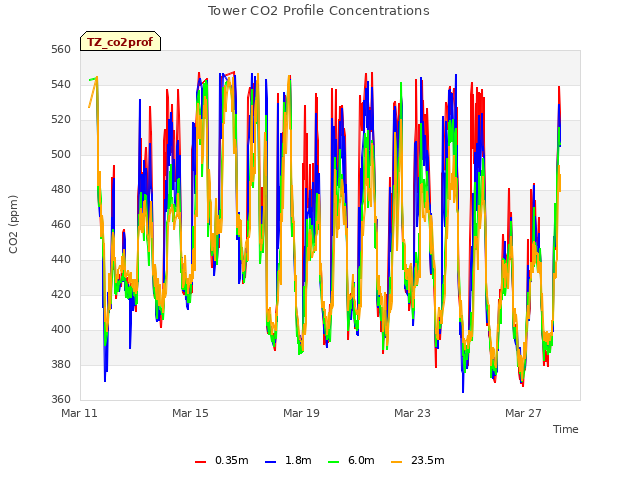Image resolution: width=640 pixels, height=480 pixels.
Task: Click the blue 1.8m legend swatch
Action: pos(271,462)
